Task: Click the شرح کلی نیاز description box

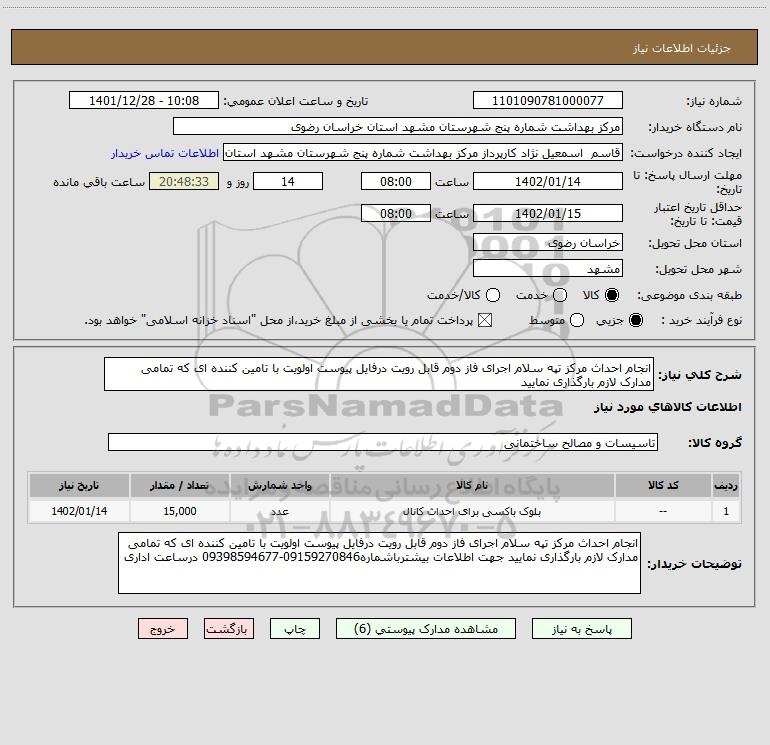Action: 379,374
